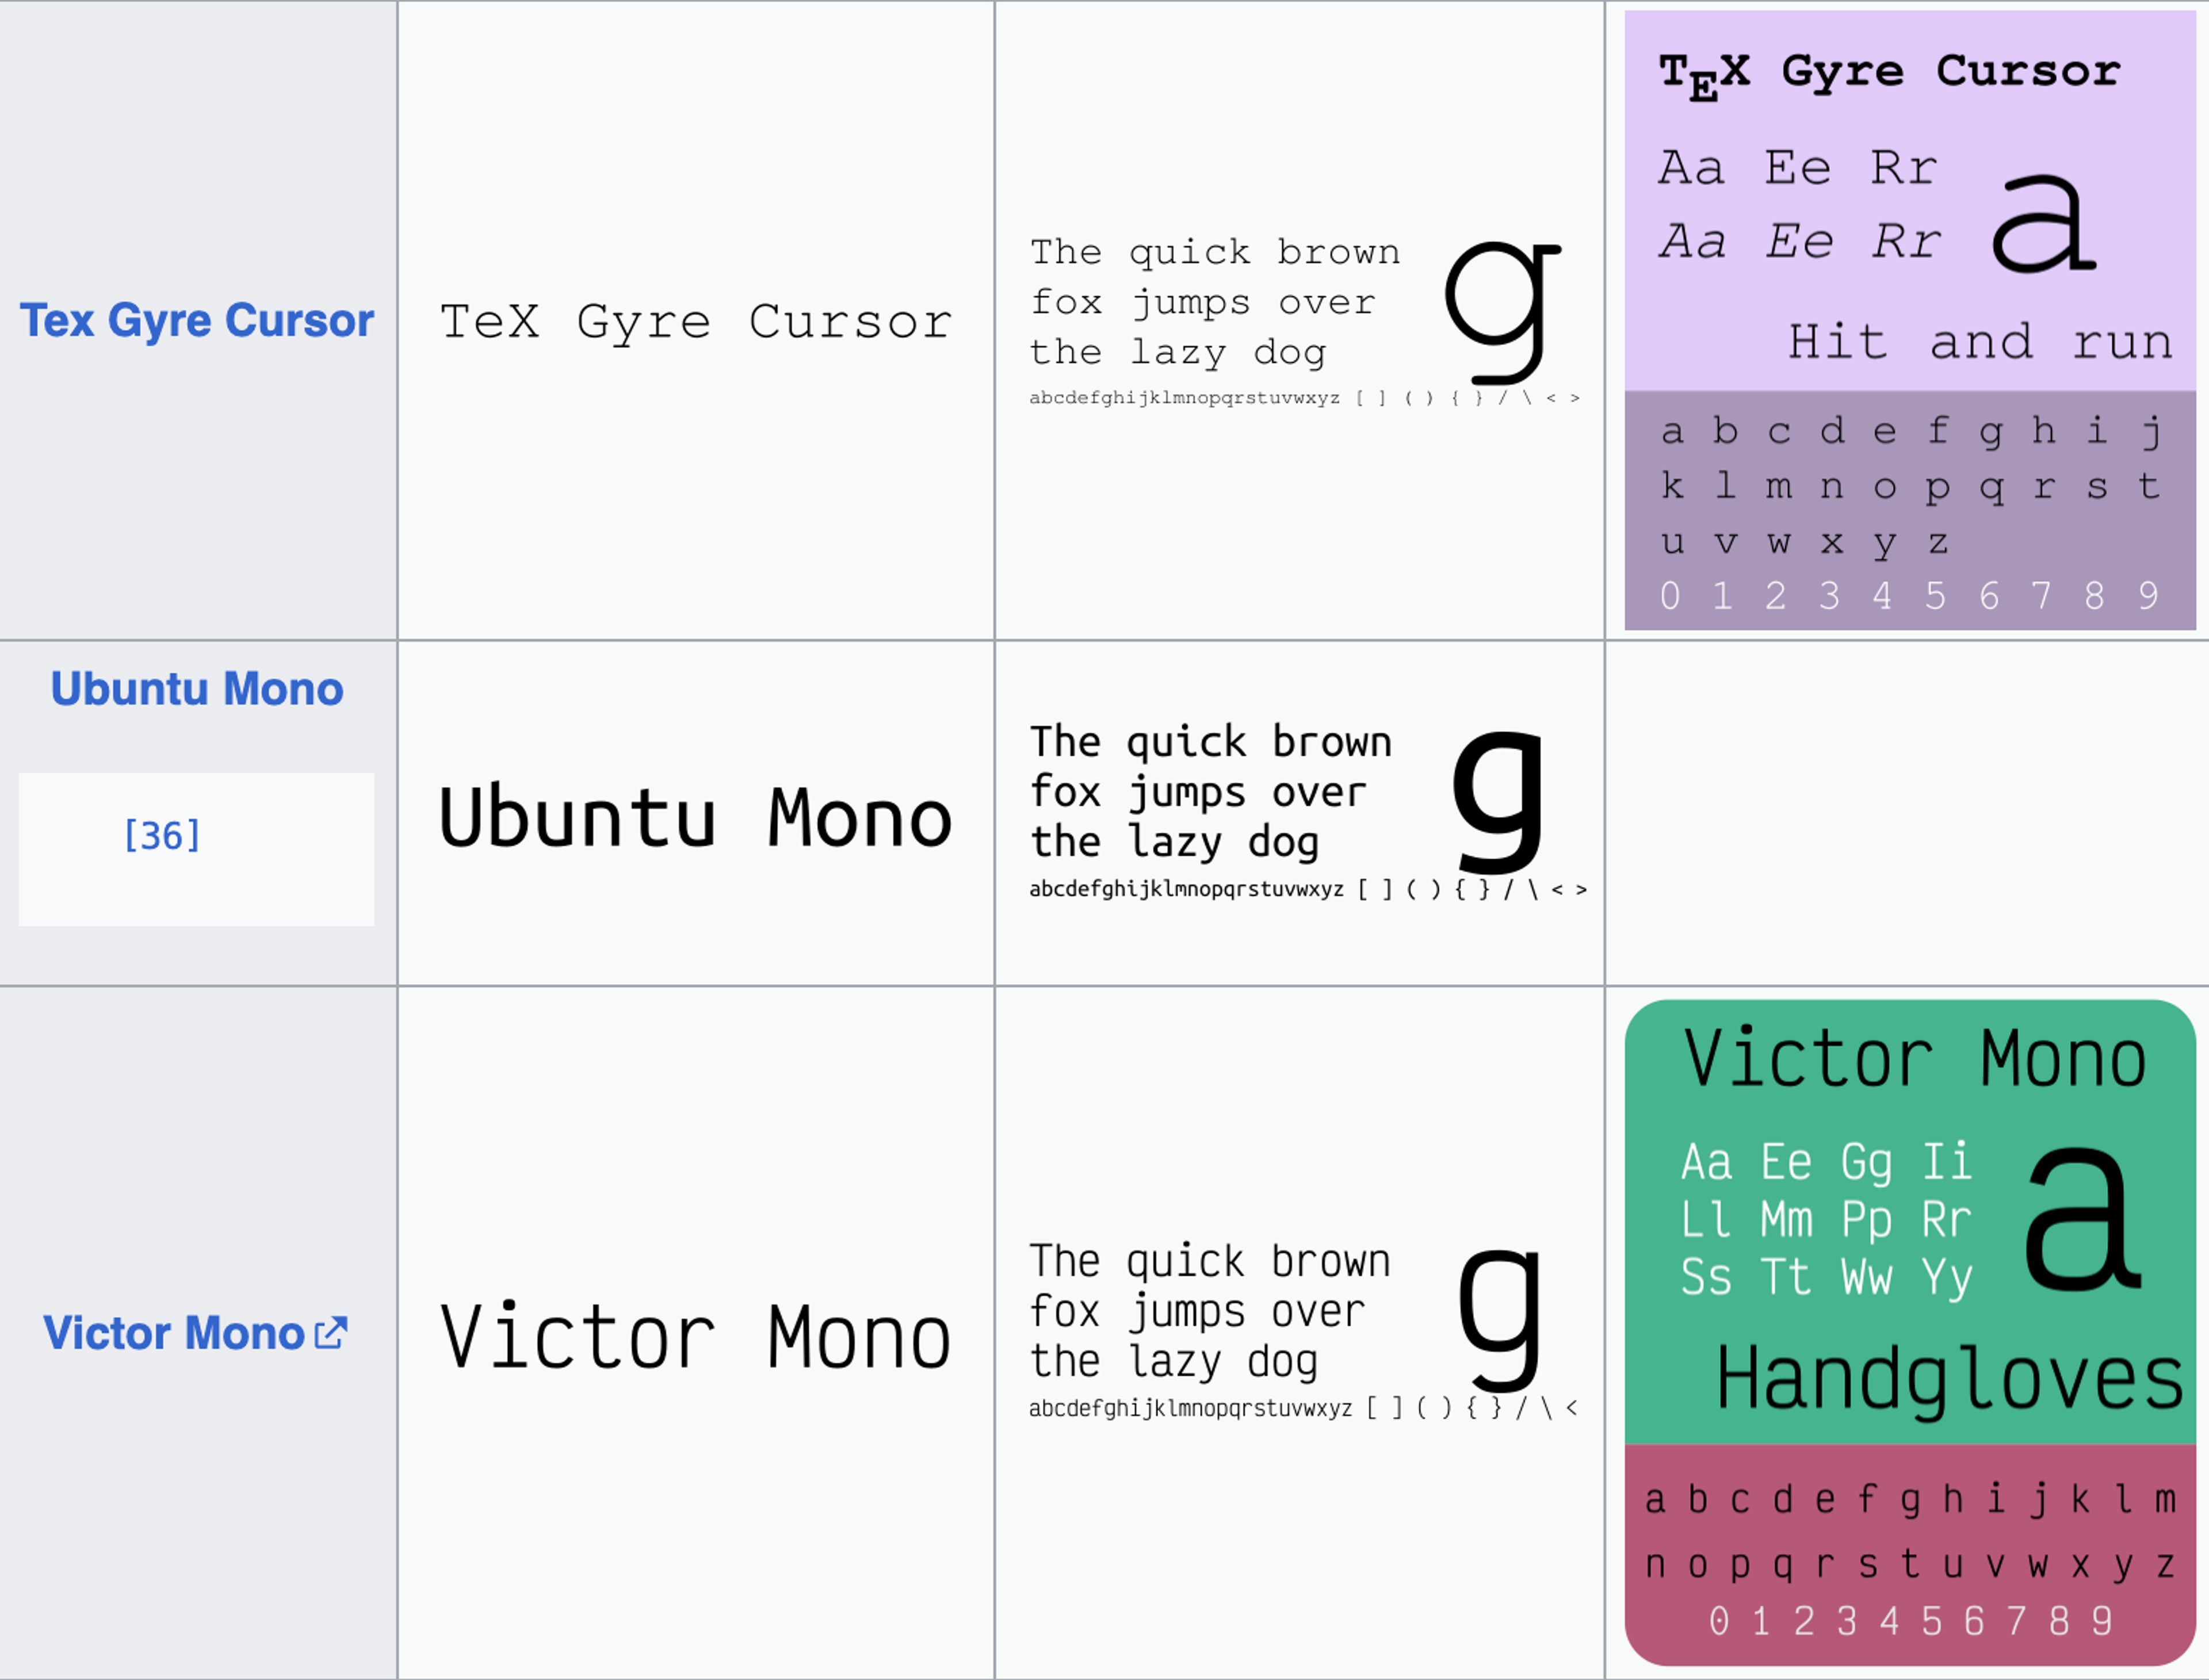Open the Victor Mono external link
This screenshot has height=1680, width=2209.
tap(174, 1333)
